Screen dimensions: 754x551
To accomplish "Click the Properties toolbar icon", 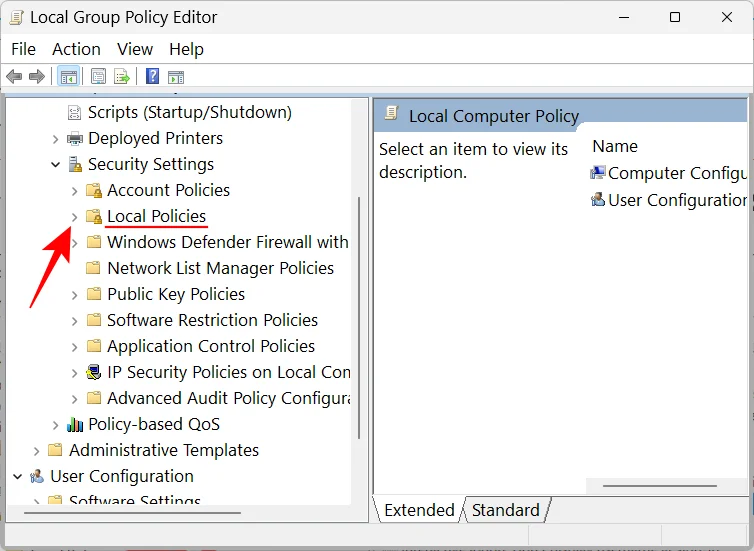I will click(98, 76).
